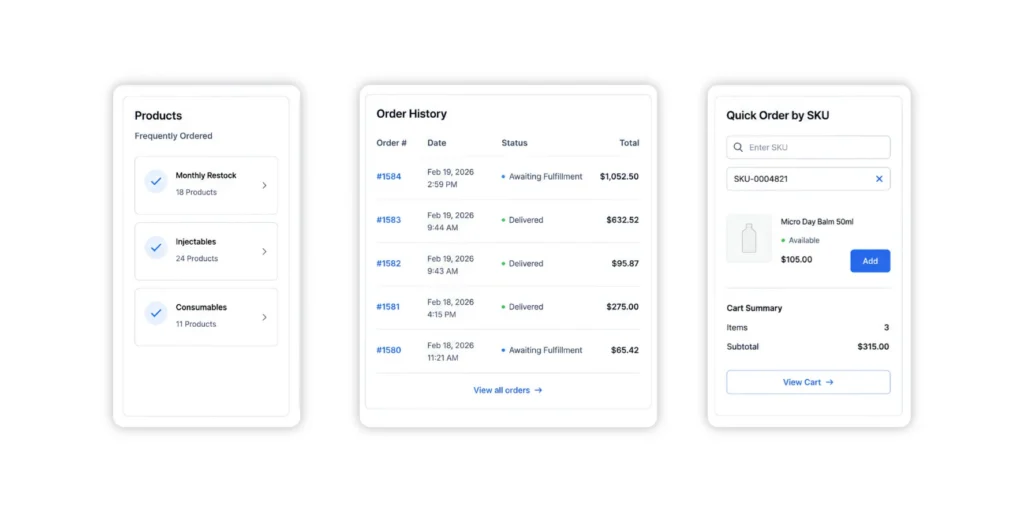Viewport: 1024px width, 512px height.
Task: Click the Feb 18, 2026 4:15 PM date
Action: [451, 308]
